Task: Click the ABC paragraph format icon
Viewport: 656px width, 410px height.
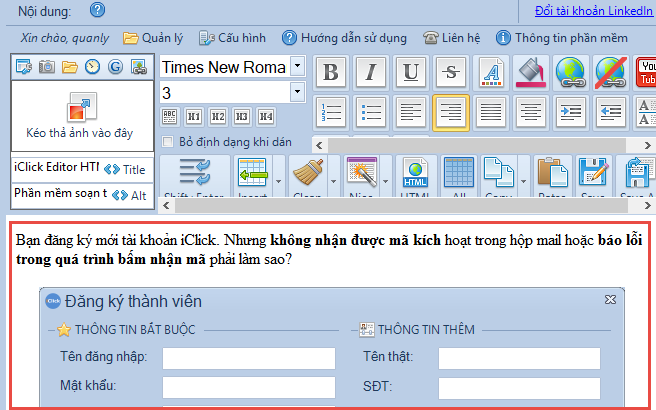Action: click(169, 116)
